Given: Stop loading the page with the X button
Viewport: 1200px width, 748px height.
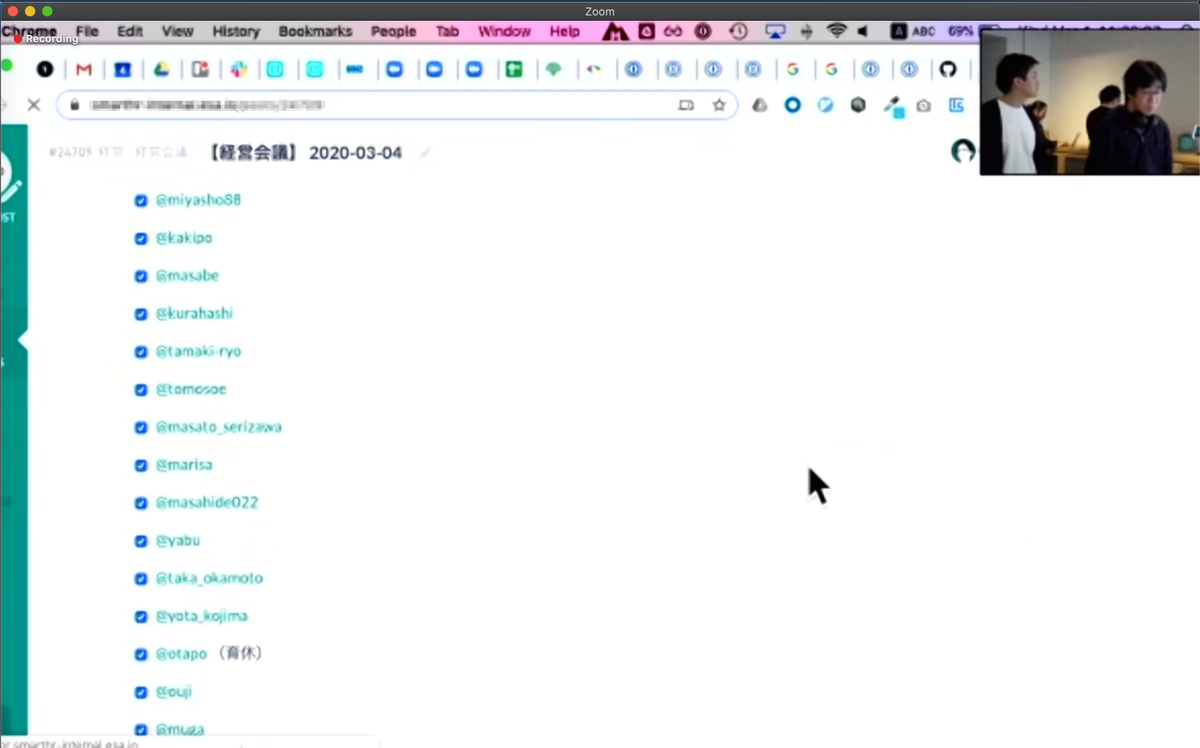Looking at the screenshot, I should 33,104.
